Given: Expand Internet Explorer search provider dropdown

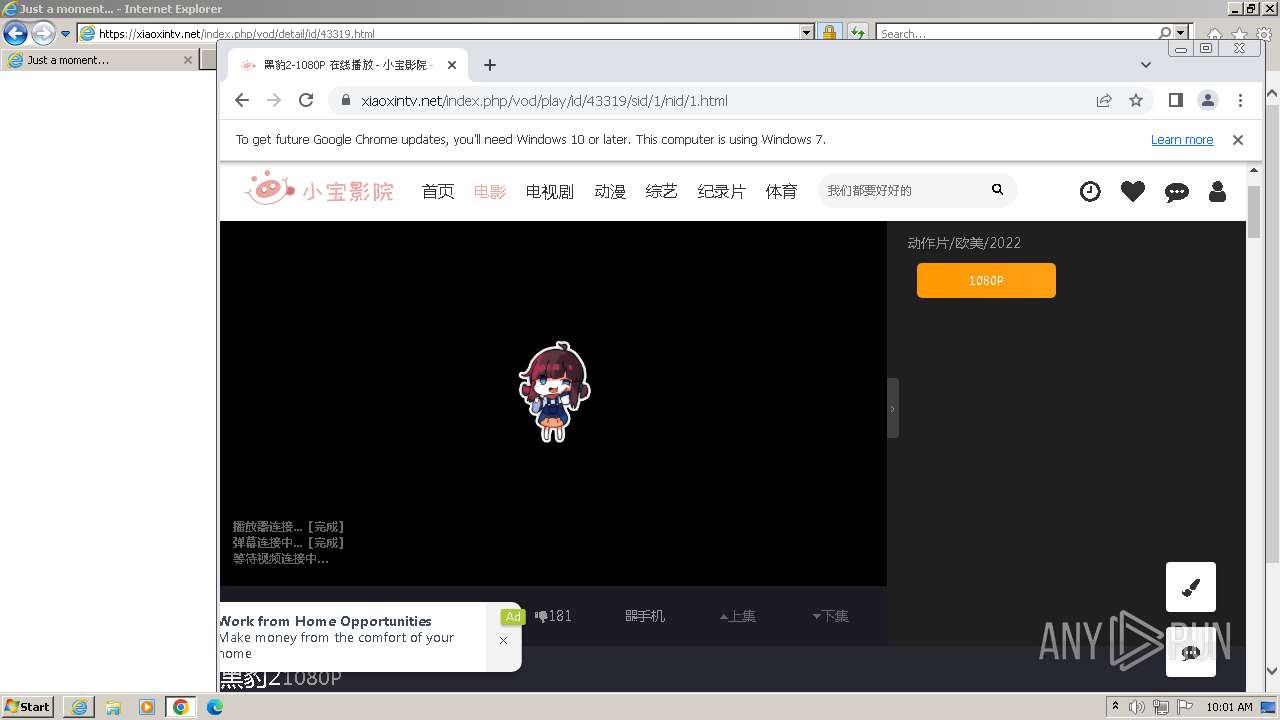Looking at the screenshot, I should [1182, 33].
